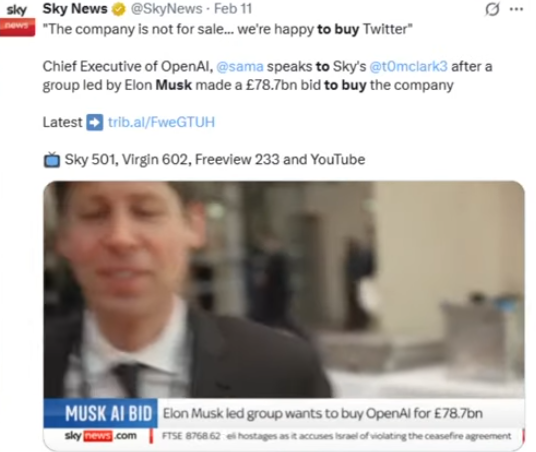
Task: Open the @sama mention
Action: 240,66
